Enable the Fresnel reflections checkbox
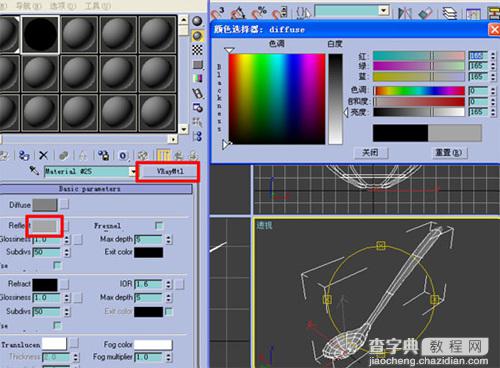 (x=159, y=226)
